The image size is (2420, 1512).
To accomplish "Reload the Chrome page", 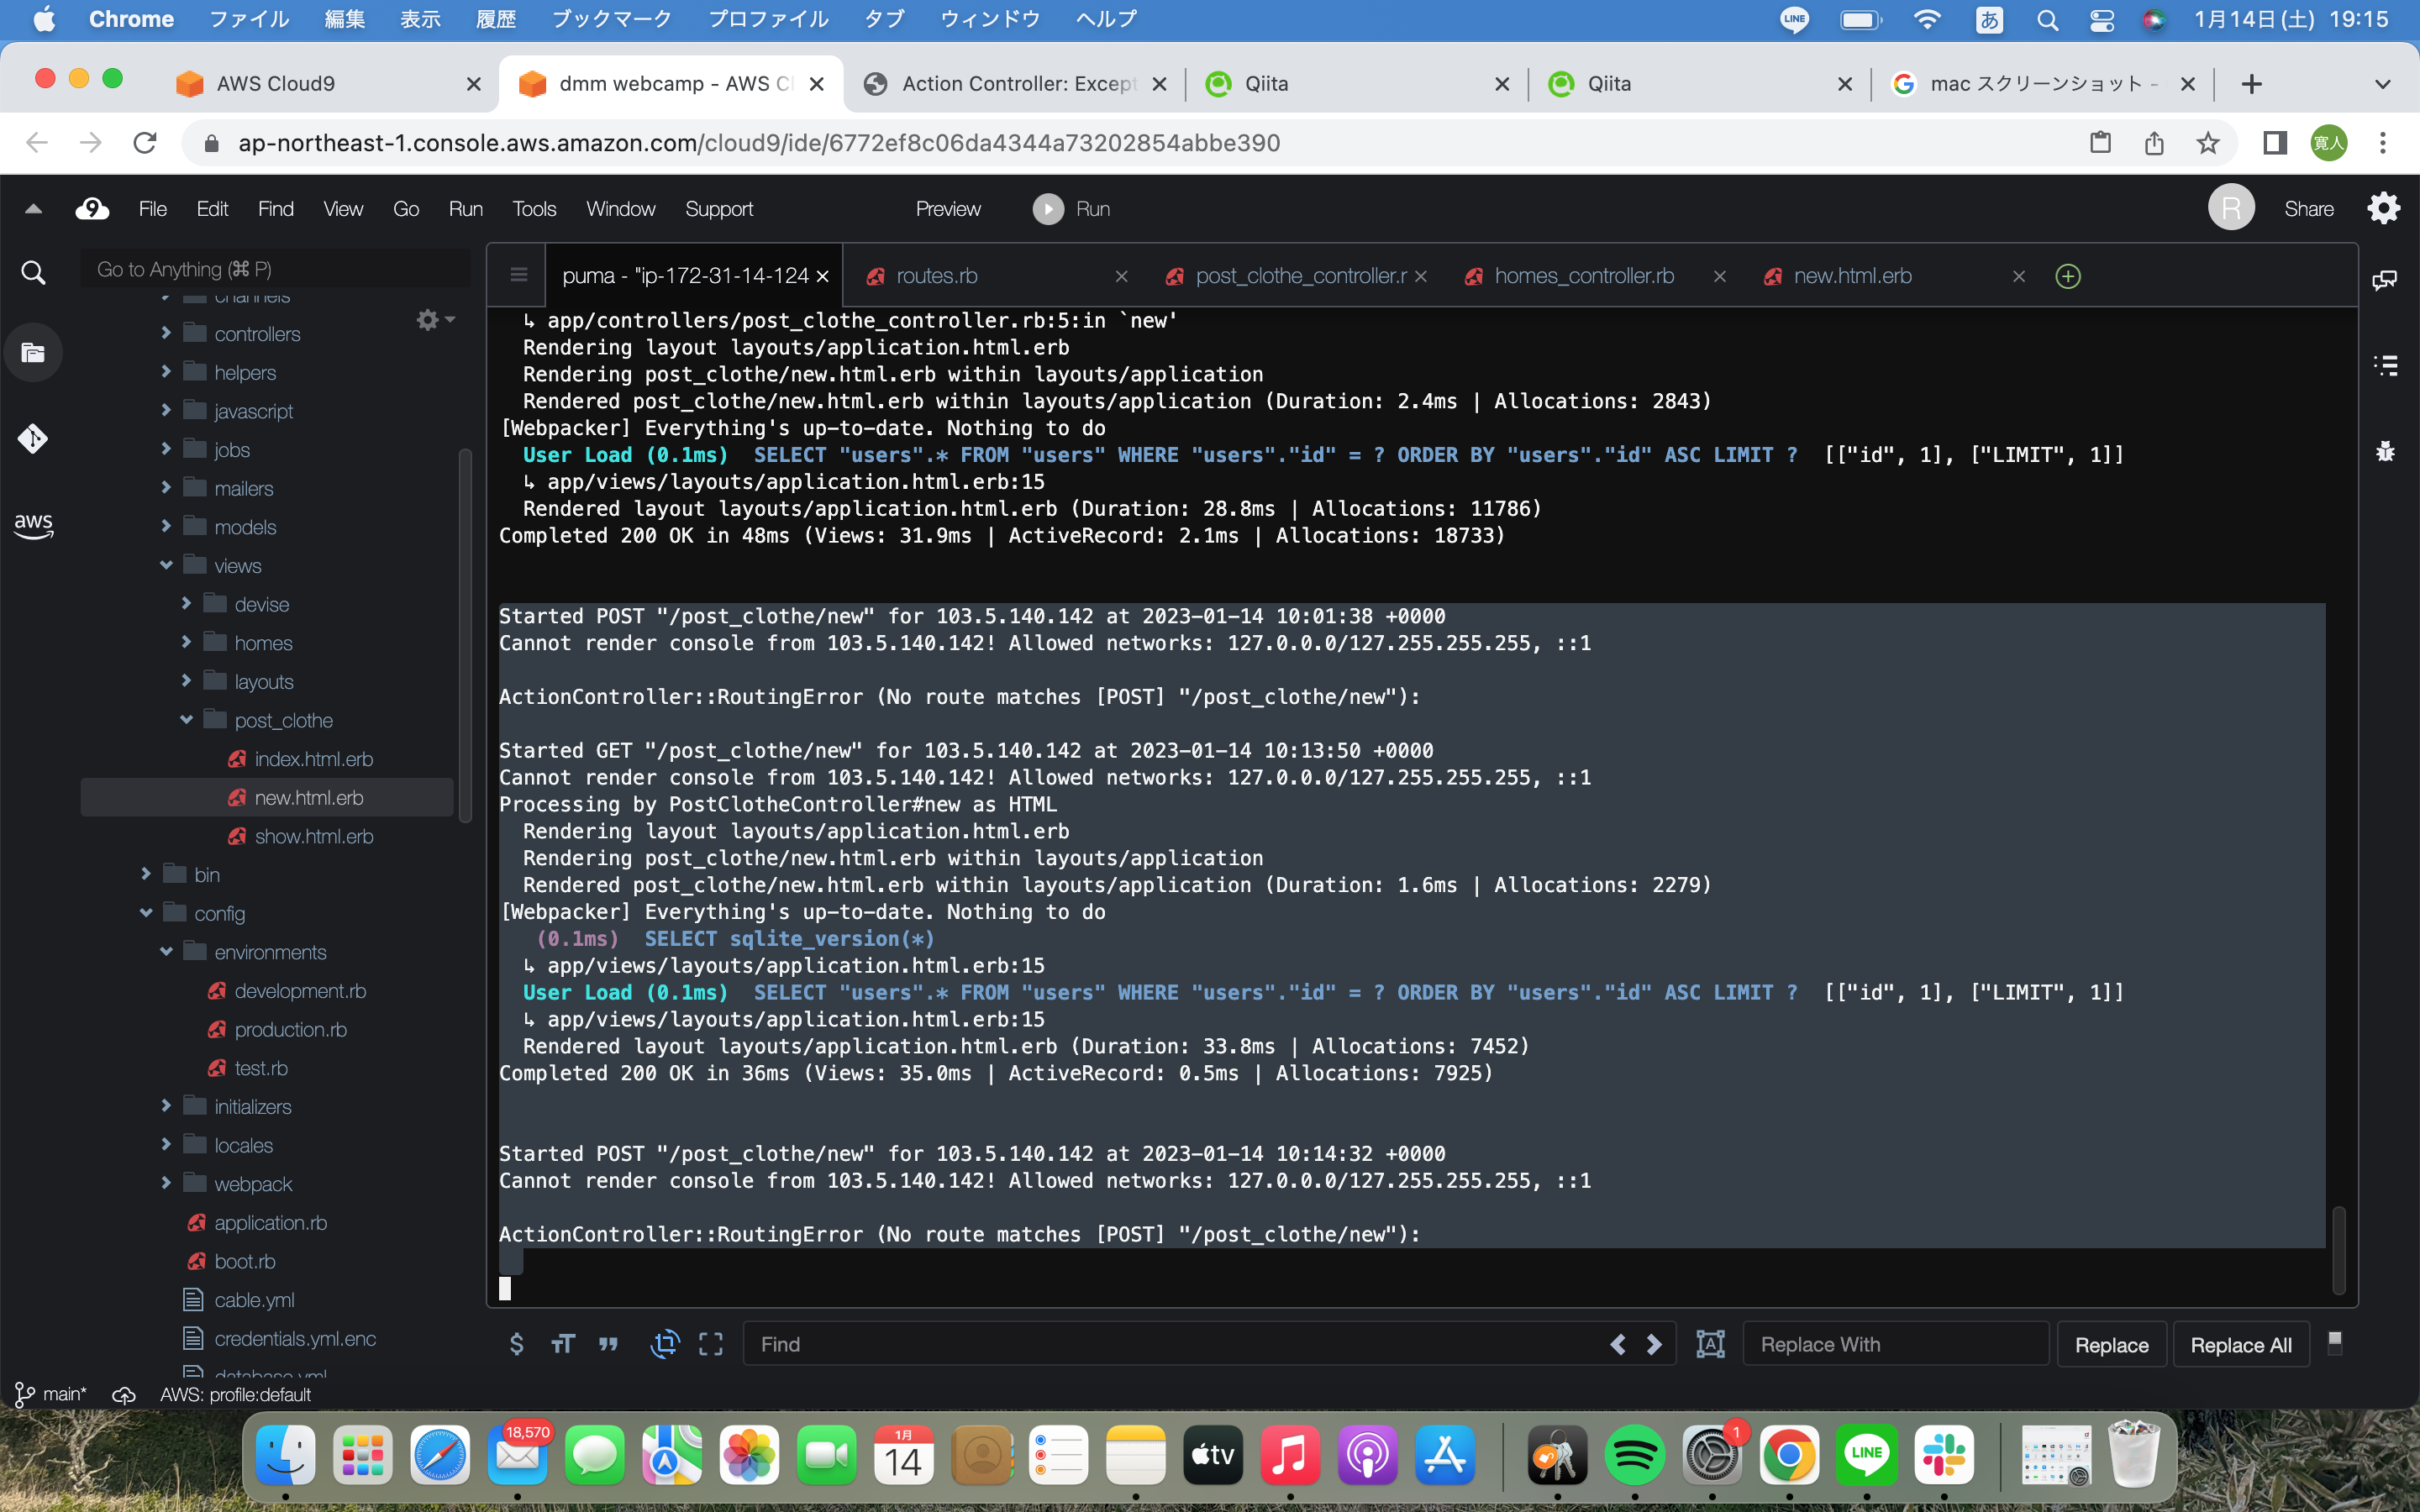I will coord(145,143).
